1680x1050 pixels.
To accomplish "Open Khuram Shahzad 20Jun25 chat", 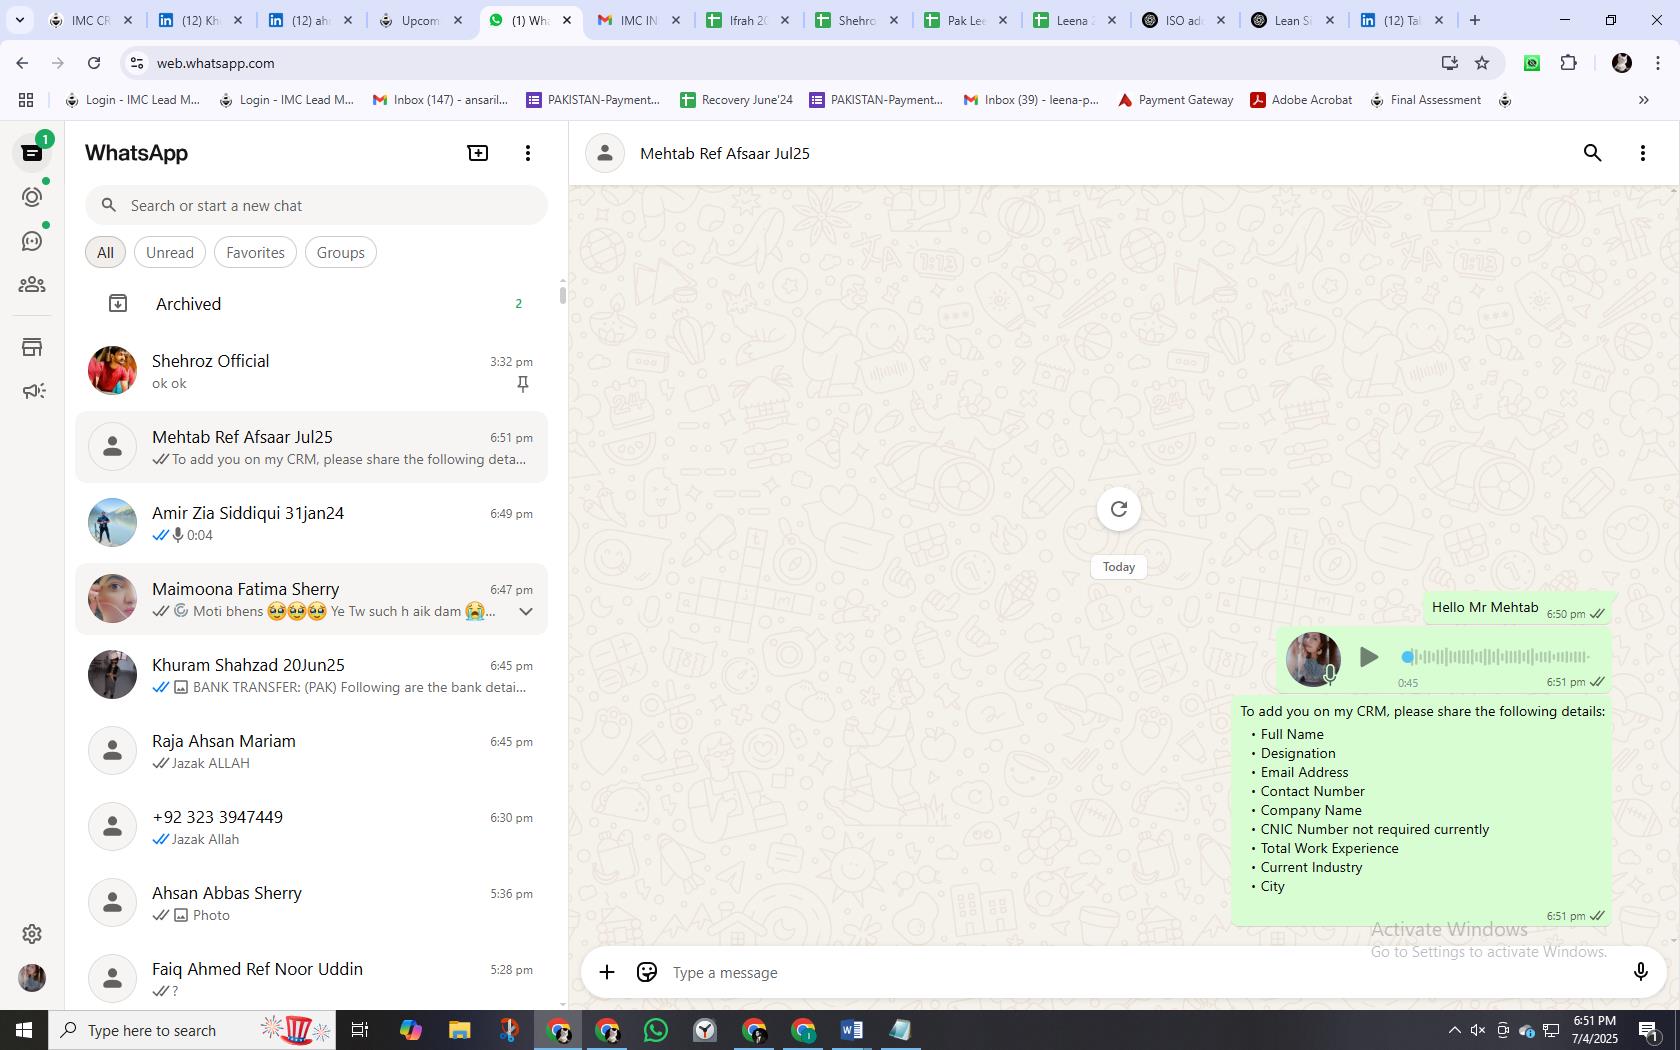I will [x=311, y=675].
